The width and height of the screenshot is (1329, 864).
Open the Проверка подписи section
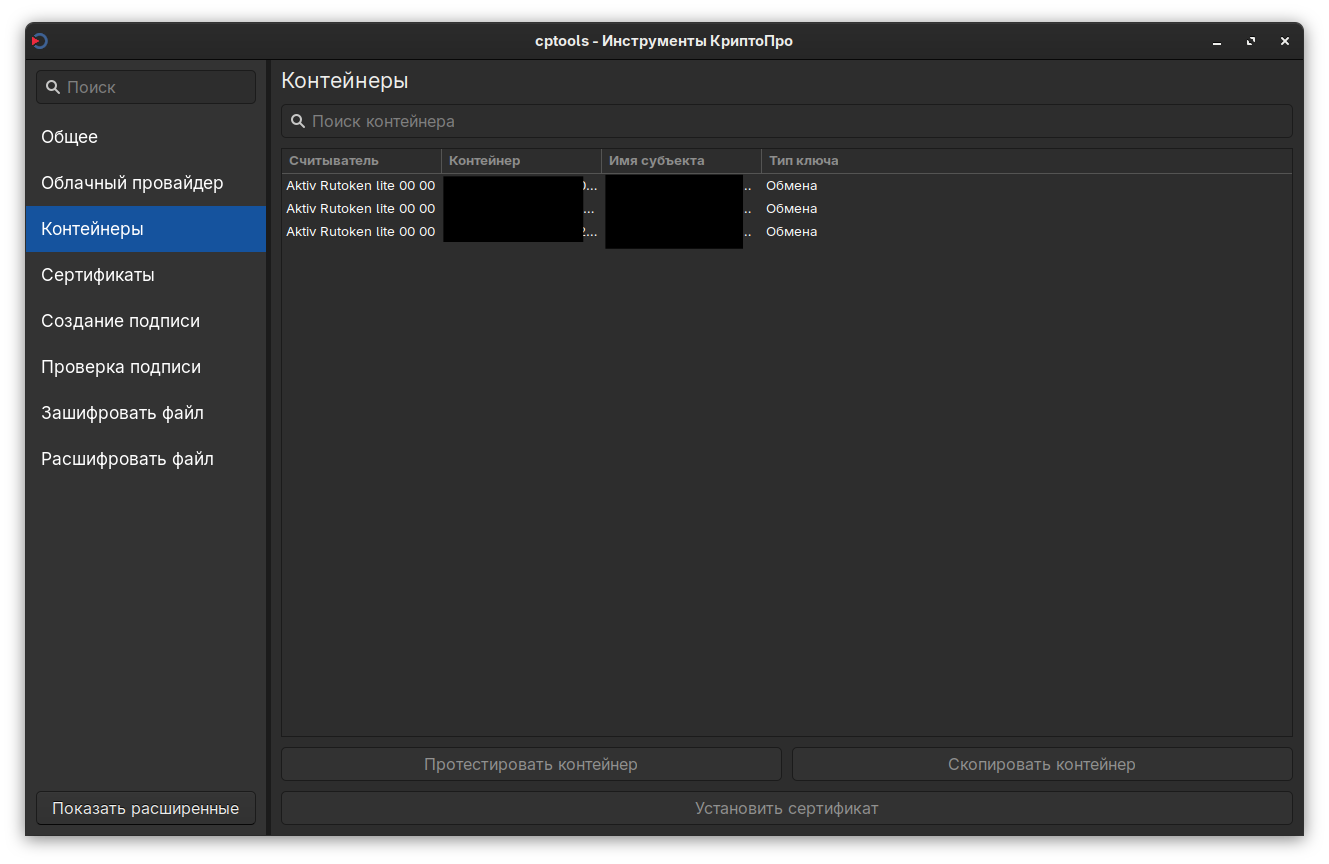146,367
